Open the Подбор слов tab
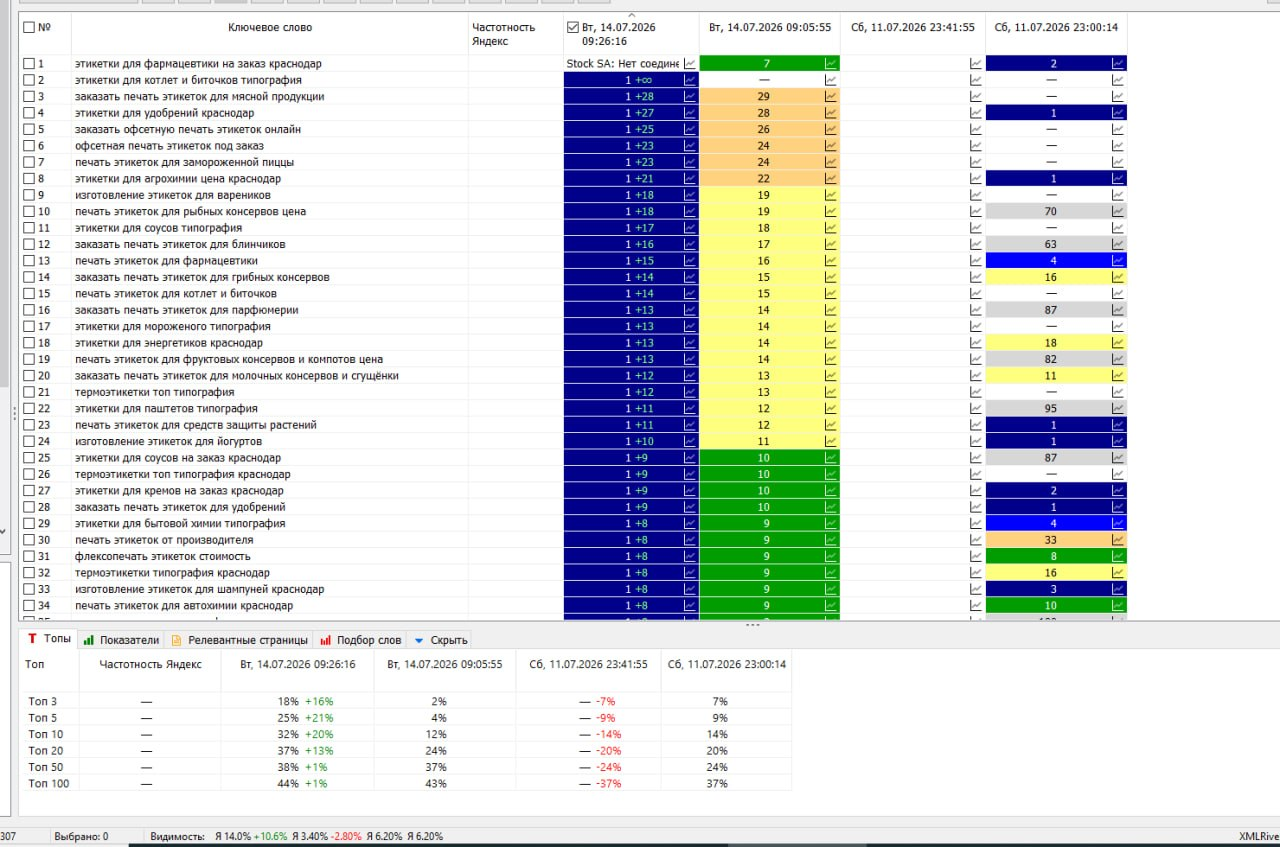1280x847 pixels. [x=360, y=640]
